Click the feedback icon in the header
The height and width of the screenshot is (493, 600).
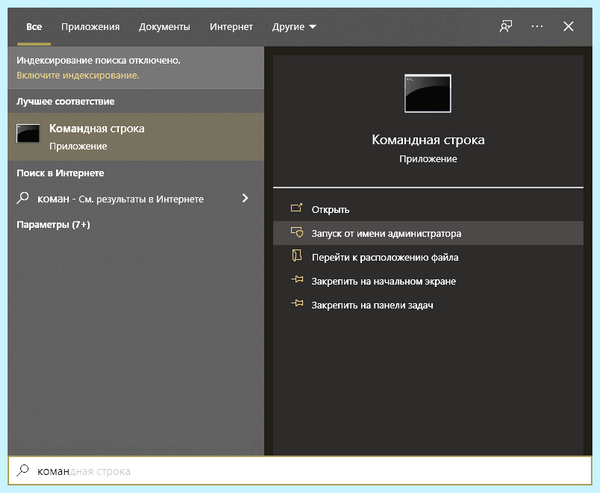pyautogui.click(x=506, y=26)
